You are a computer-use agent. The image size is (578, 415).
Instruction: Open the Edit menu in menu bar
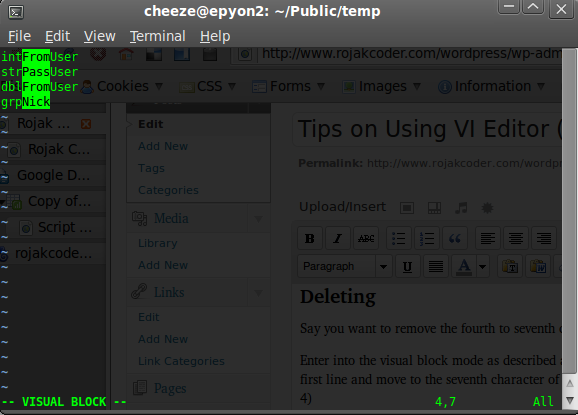click(57, 36)
